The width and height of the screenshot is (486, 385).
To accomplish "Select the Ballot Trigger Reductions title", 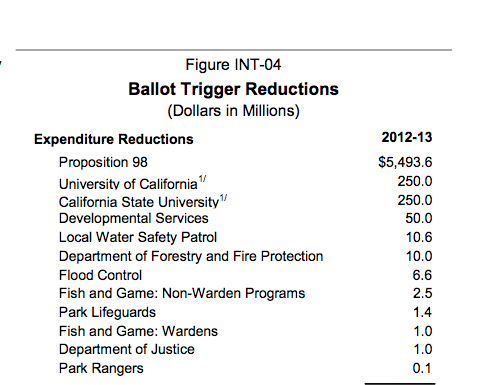I will point(233,89).
